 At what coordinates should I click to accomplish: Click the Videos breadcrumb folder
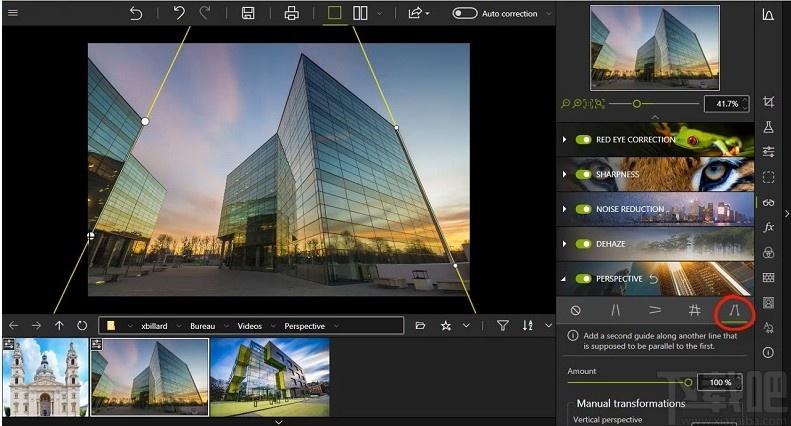250,326
